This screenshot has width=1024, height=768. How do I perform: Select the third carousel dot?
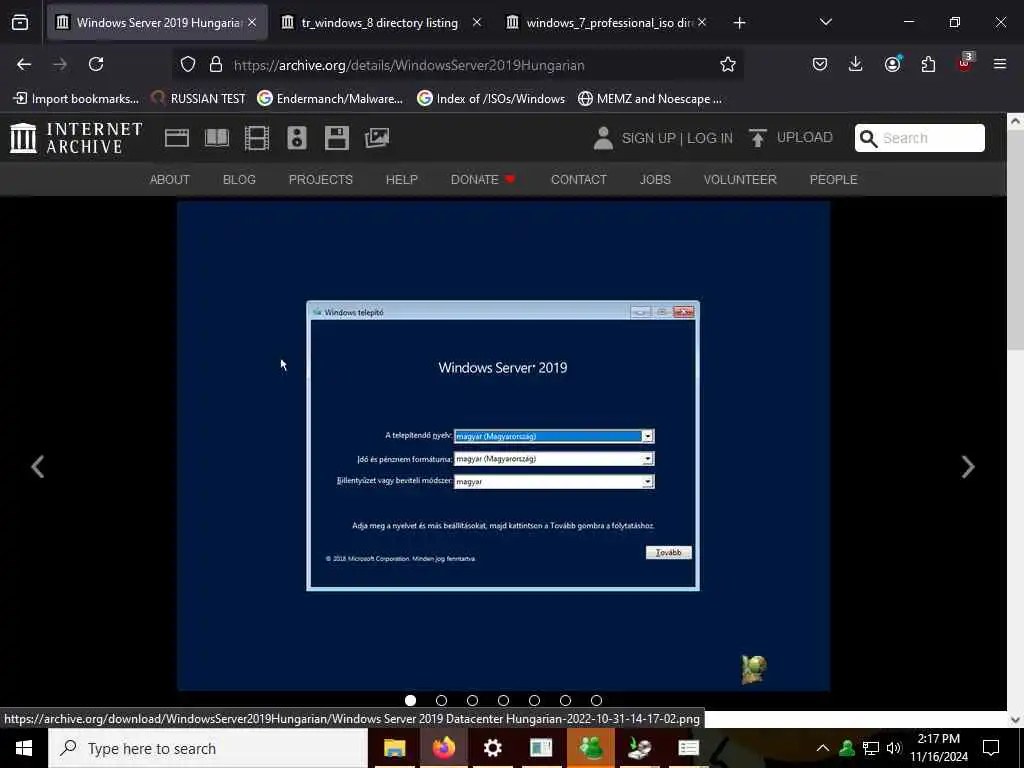(472, 700)
